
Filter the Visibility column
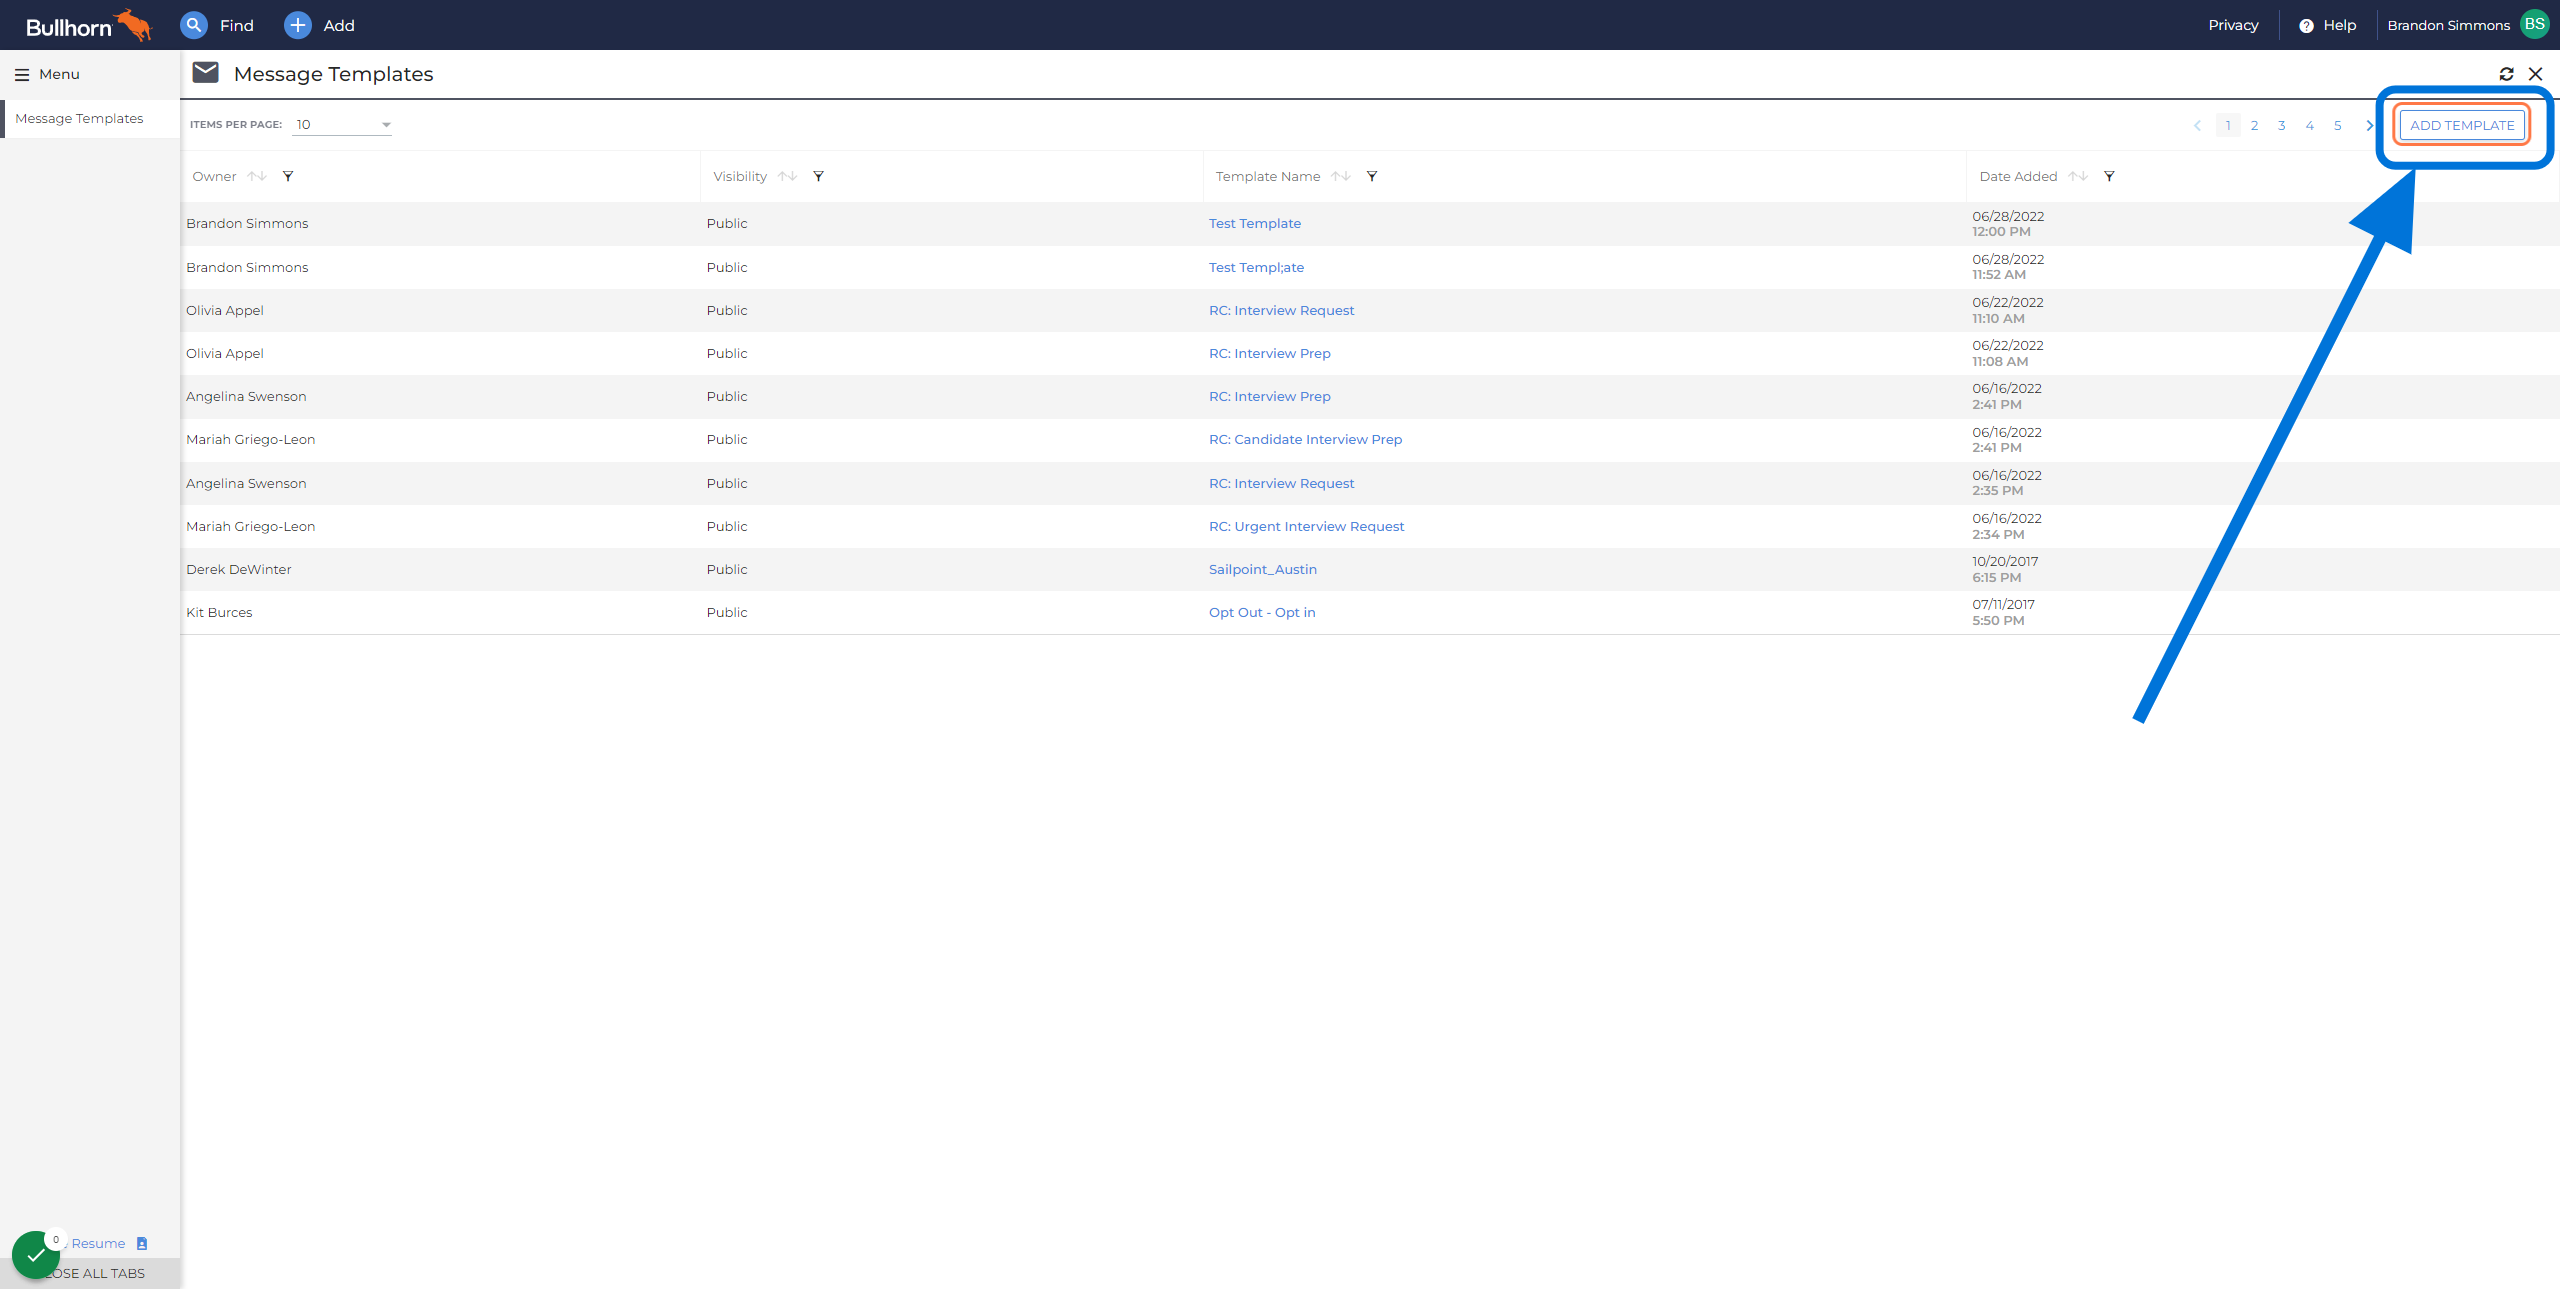point(818,176)
